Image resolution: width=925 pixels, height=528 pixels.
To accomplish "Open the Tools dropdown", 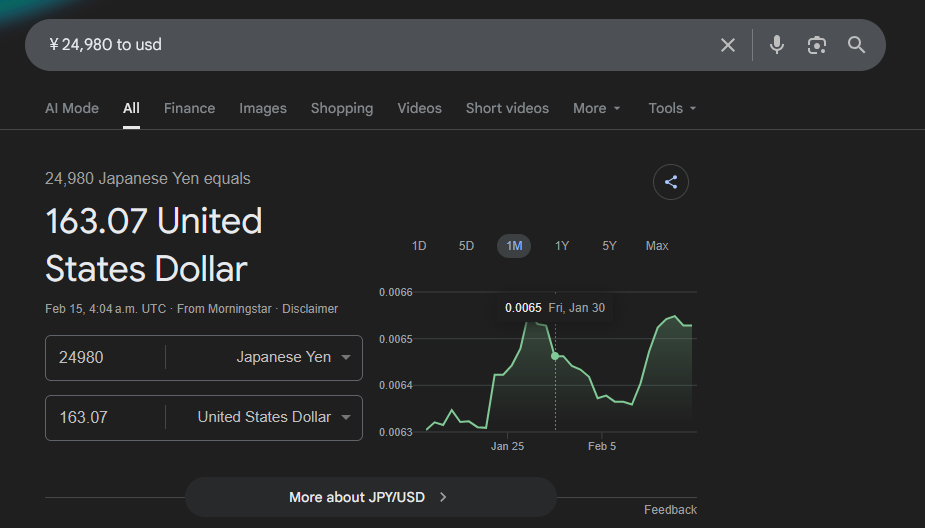I will click(672, 109).
